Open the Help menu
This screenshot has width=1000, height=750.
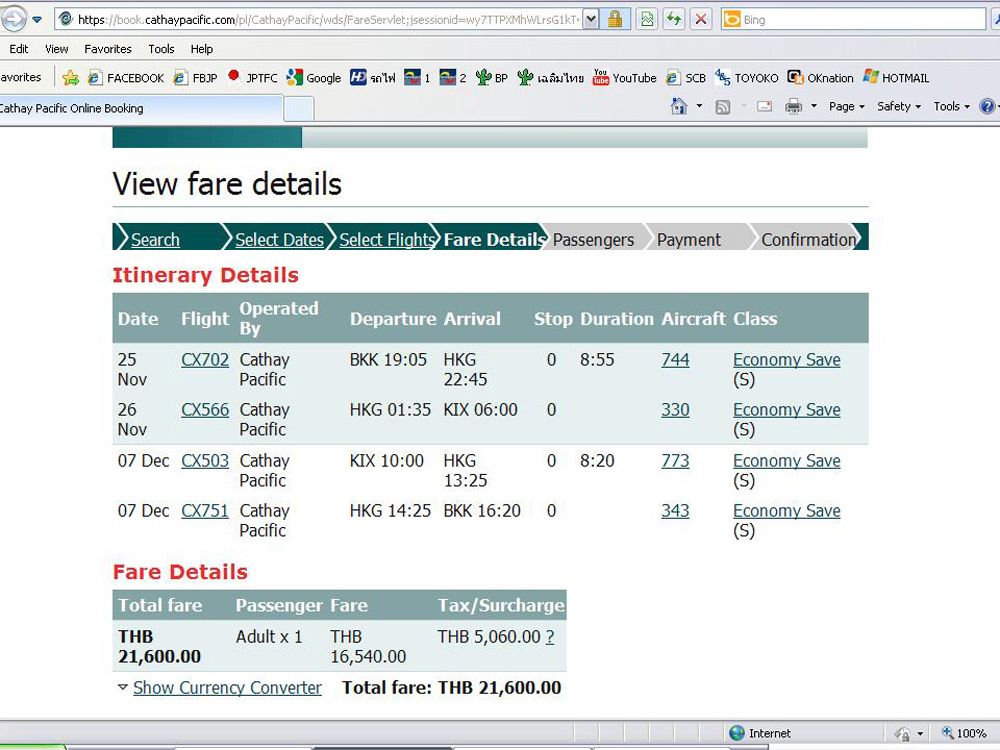(202, 49)
